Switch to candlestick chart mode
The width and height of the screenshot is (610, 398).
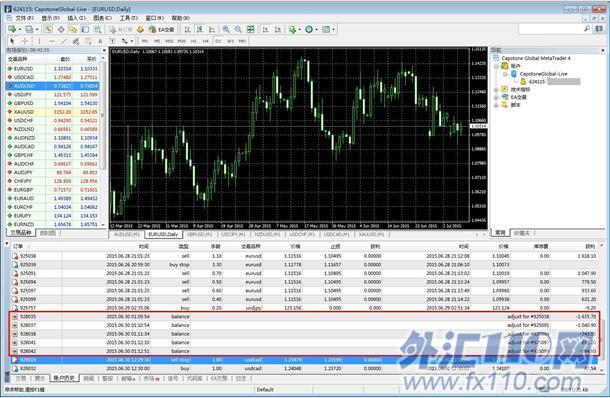point(200,29)
